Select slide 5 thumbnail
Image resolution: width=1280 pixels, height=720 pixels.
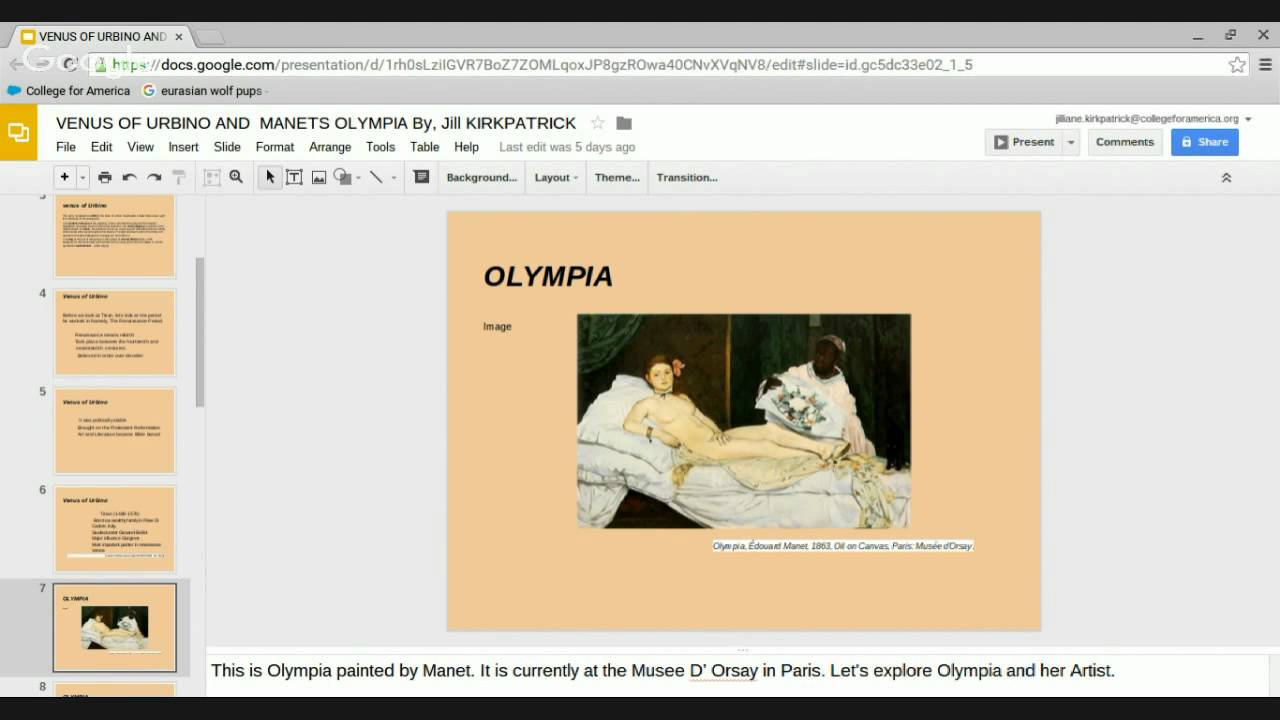tap(115, 430)
